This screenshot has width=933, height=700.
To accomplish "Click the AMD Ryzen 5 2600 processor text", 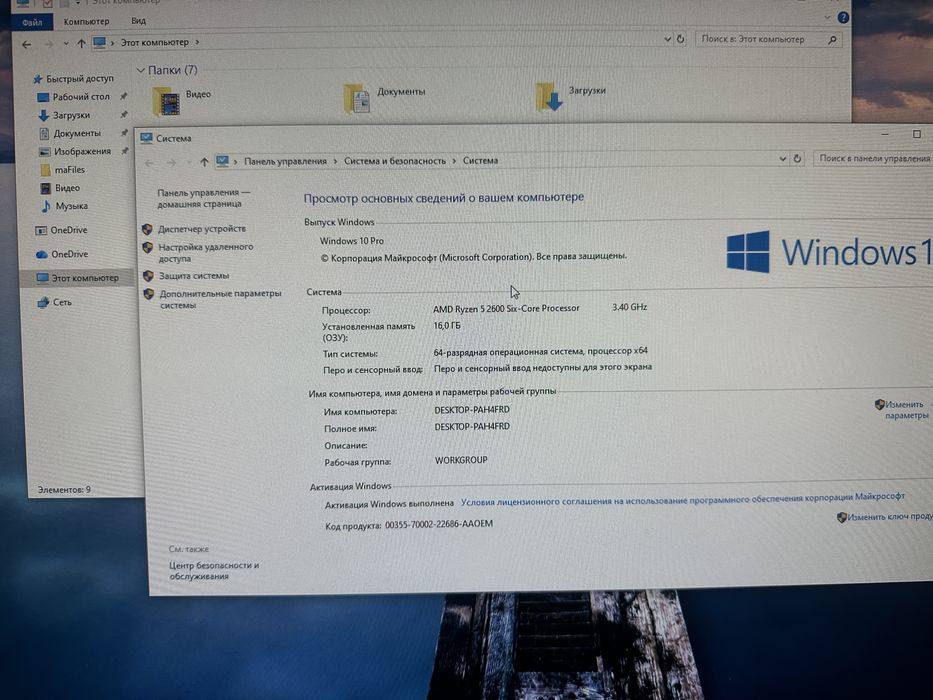I will (506, 308).
